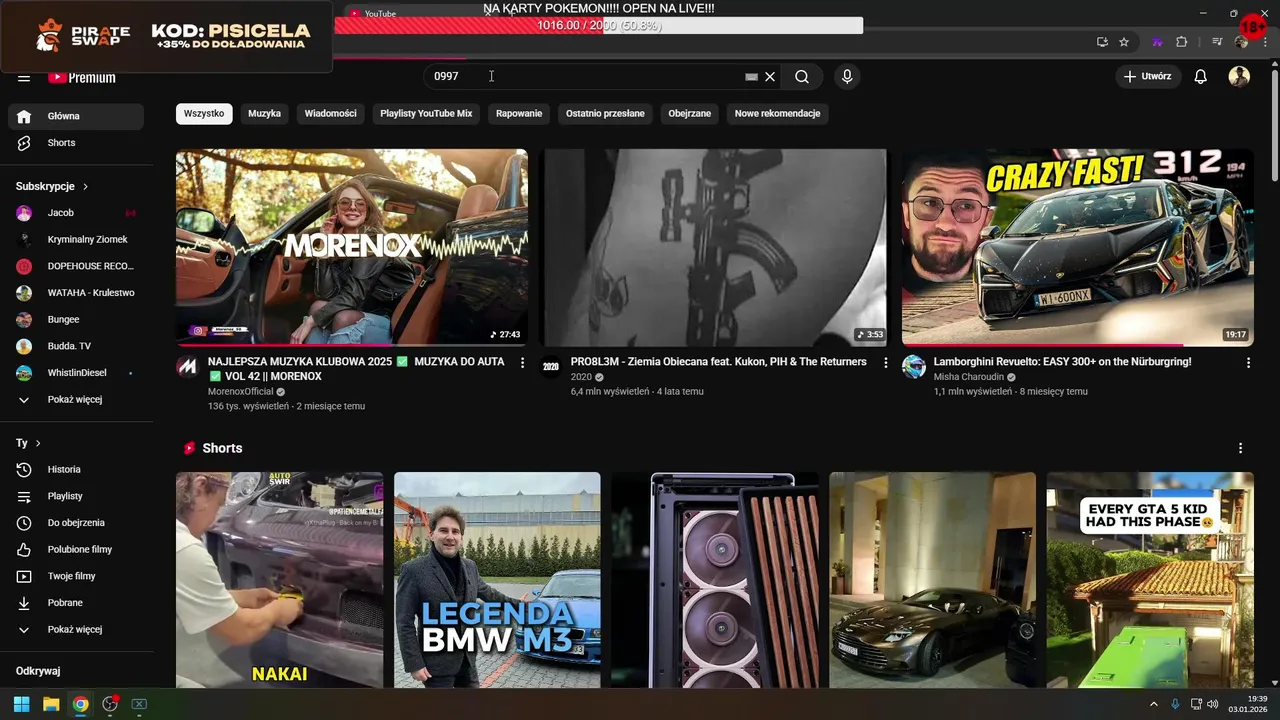Play the MORENOX club music thumbnail
This screenshot has height=720, width=1280.
[352, 247]
